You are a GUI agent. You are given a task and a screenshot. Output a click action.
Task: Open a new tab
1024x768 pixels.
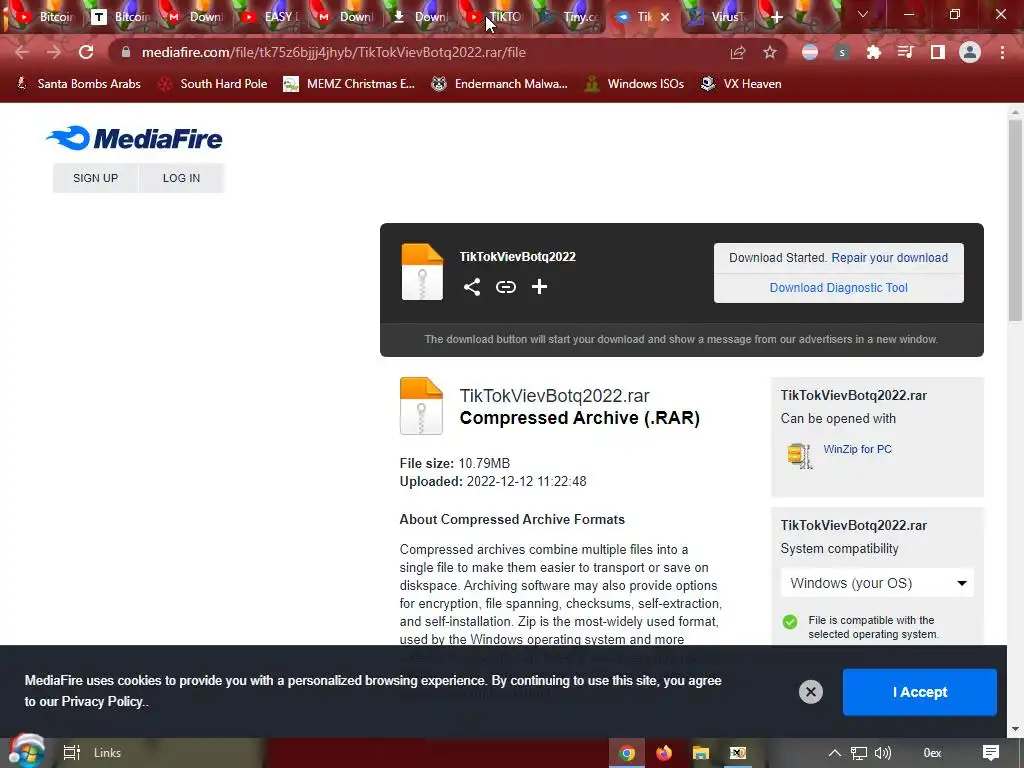pyautogui.click(x=776, y=17)
